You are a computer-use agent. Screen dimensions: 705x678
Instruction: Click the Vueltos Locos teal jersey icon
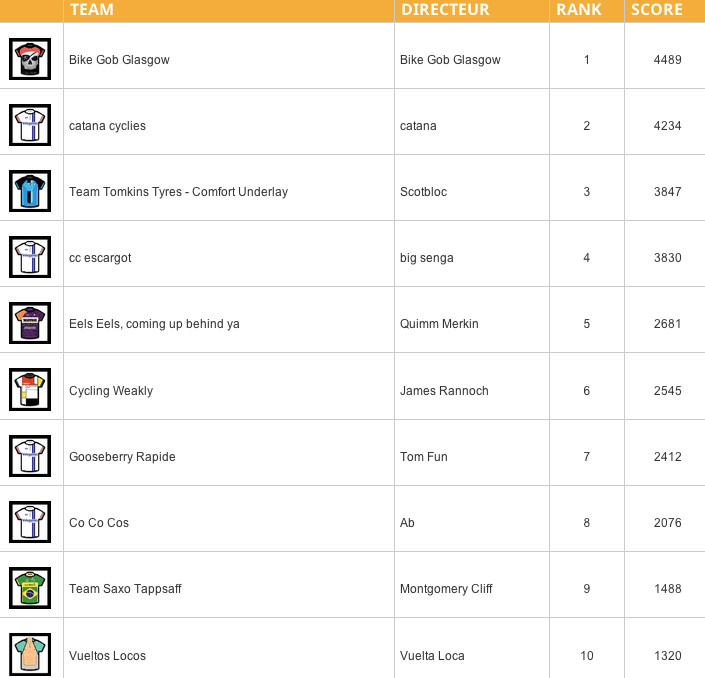click(x=30, y=654)
